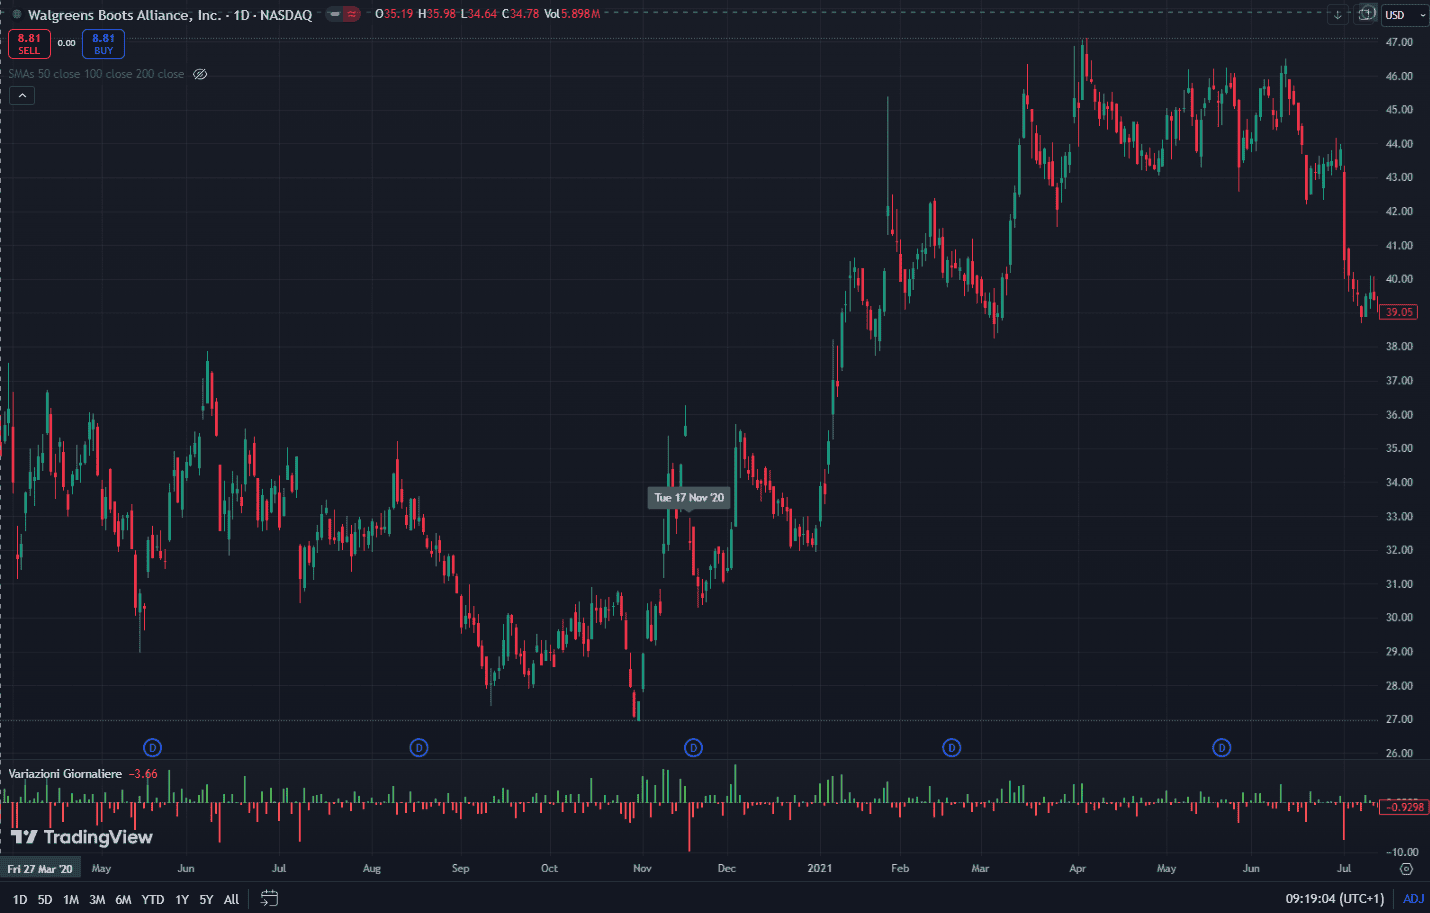This screenshot has height=913, width=1430.
Task: Select the All time range
Action: (x=231, y=899)
